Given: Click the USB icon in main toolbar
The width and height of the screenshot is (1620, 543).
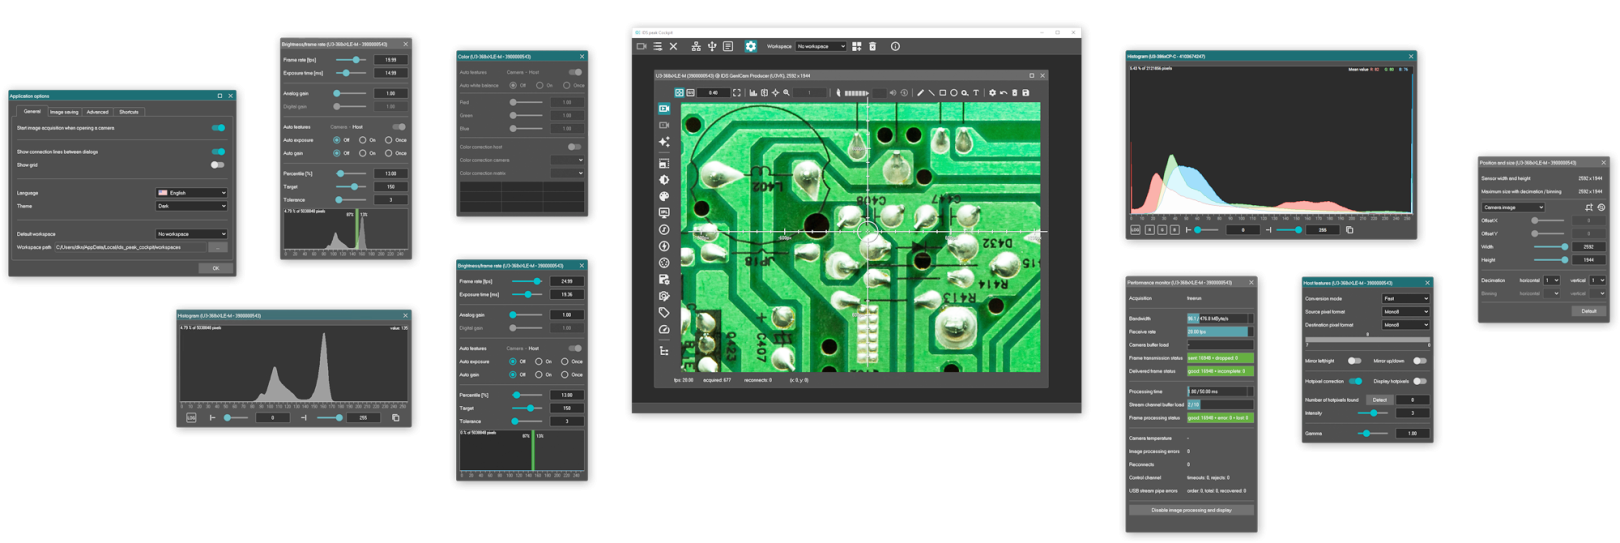Looking at the screenshot, I should click(712, 46).
